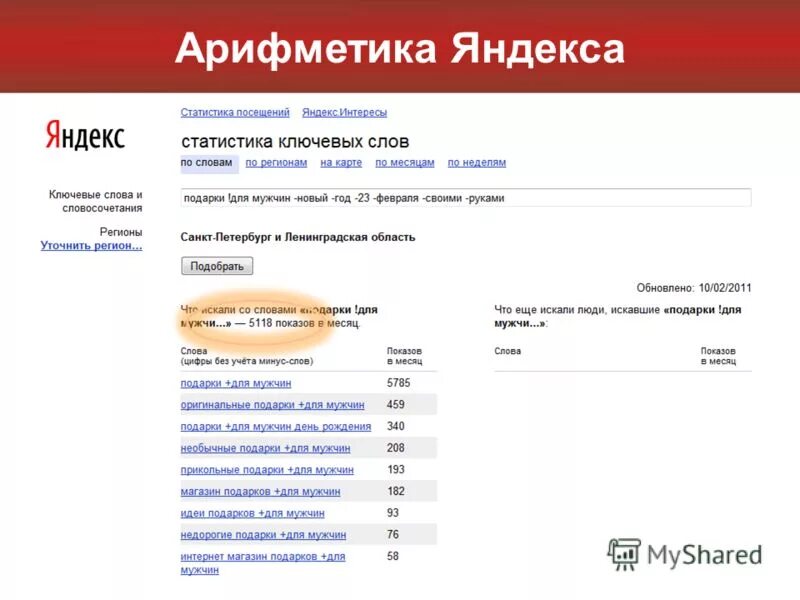
Task: Open интернет магазин подарков +для мужчин link
Action: (263, 563)
